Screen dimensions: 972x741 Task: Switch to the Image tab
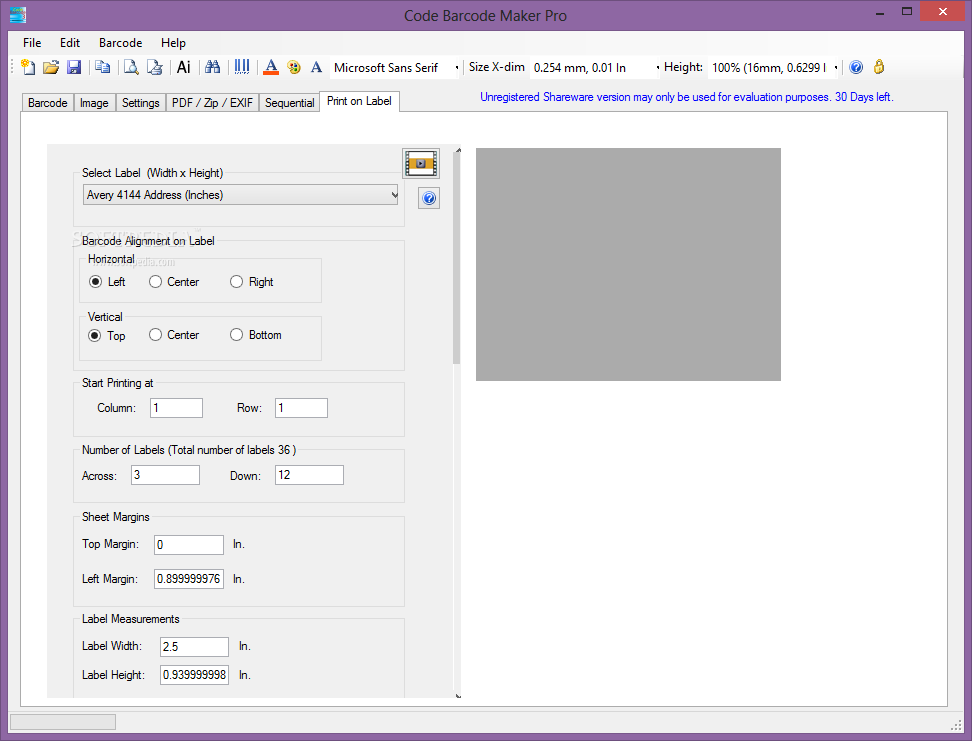[94, 103]
